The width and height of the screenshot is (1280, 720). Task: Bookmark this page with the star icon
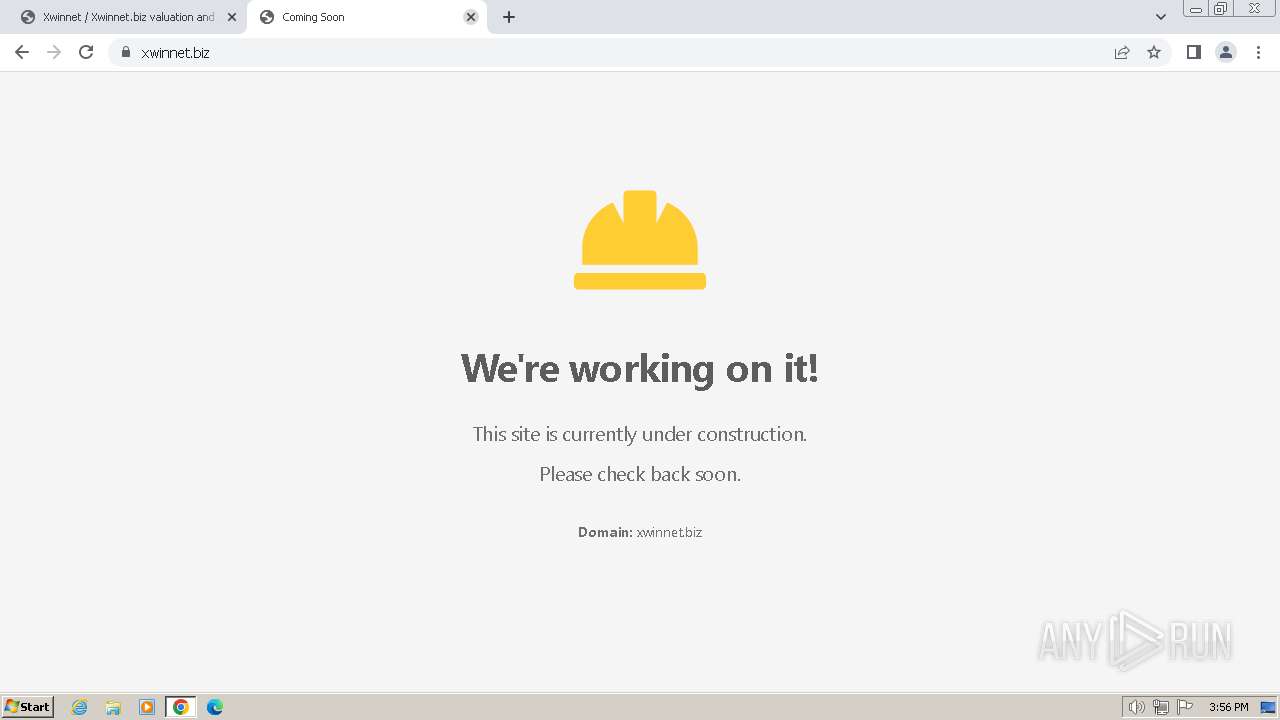point(1154,52)
